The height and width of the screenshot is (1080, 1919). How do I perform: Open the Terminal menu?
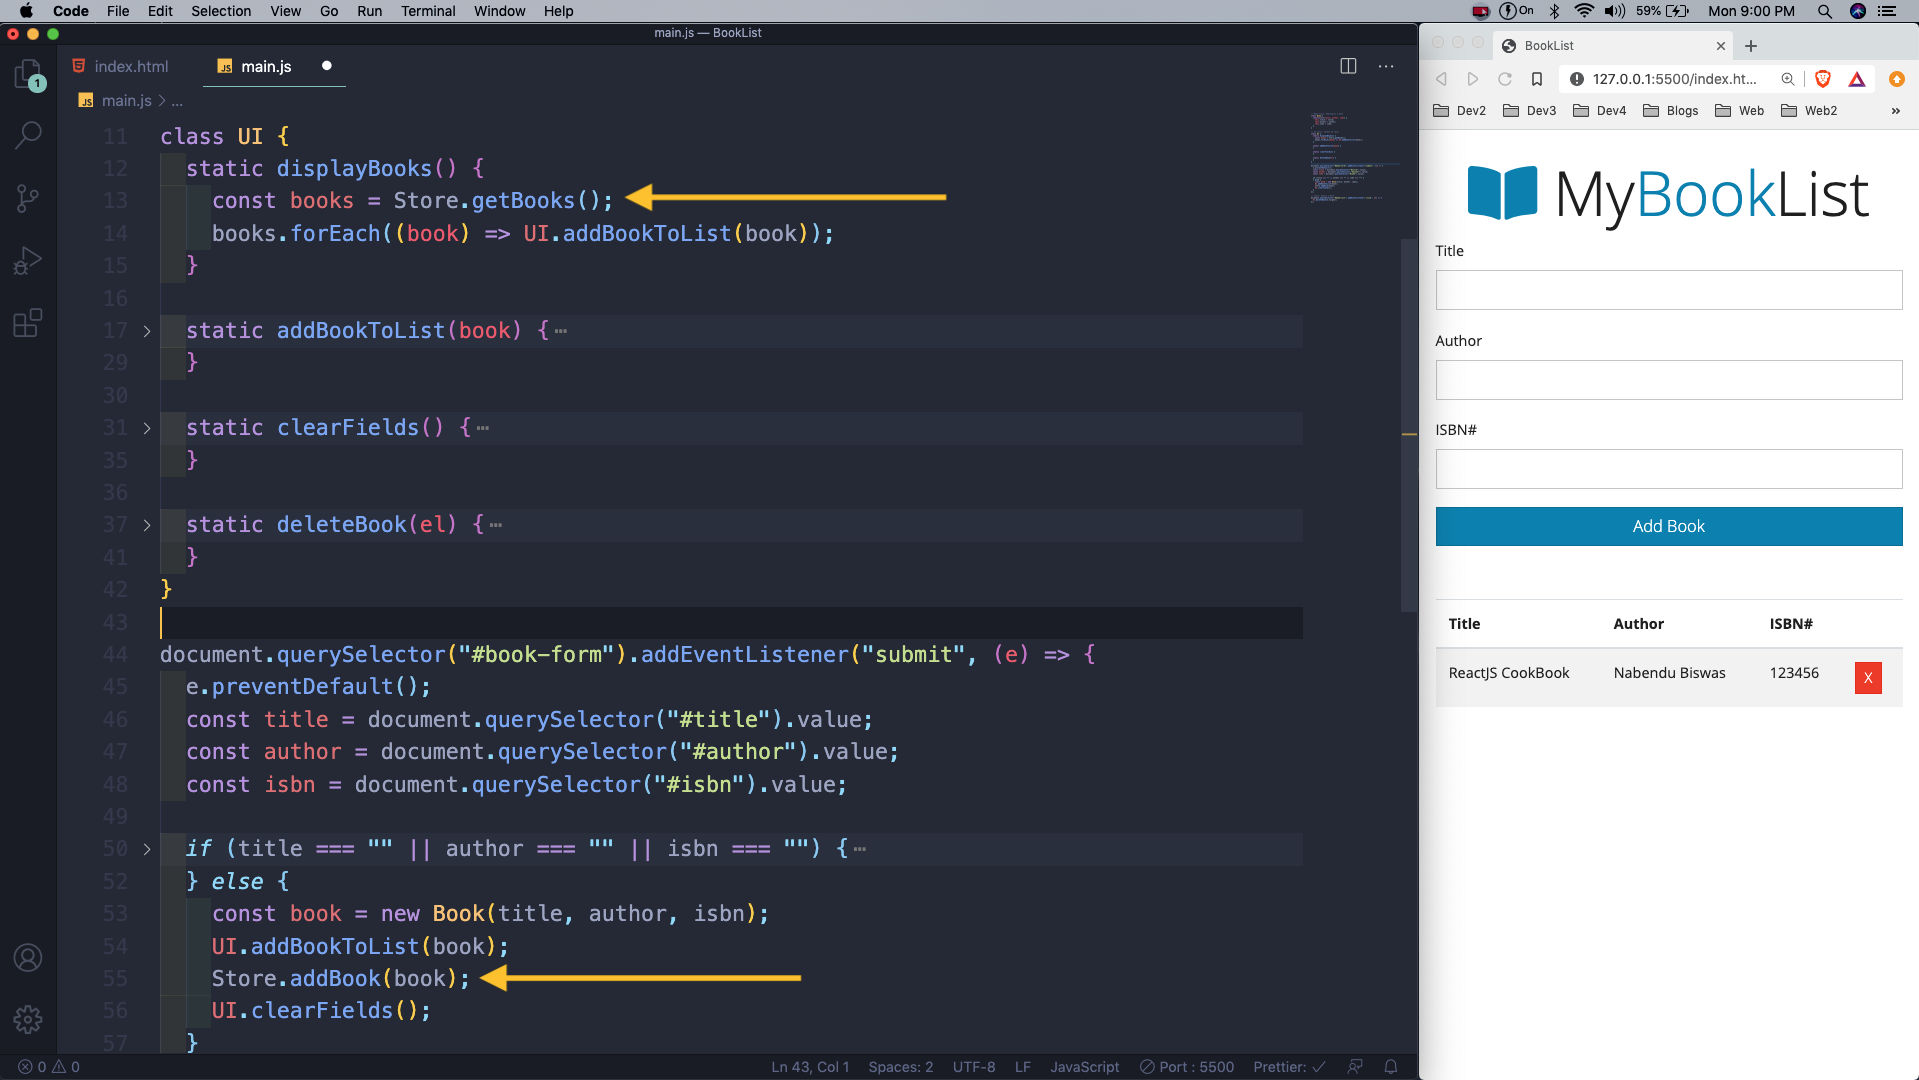[428, 11]
